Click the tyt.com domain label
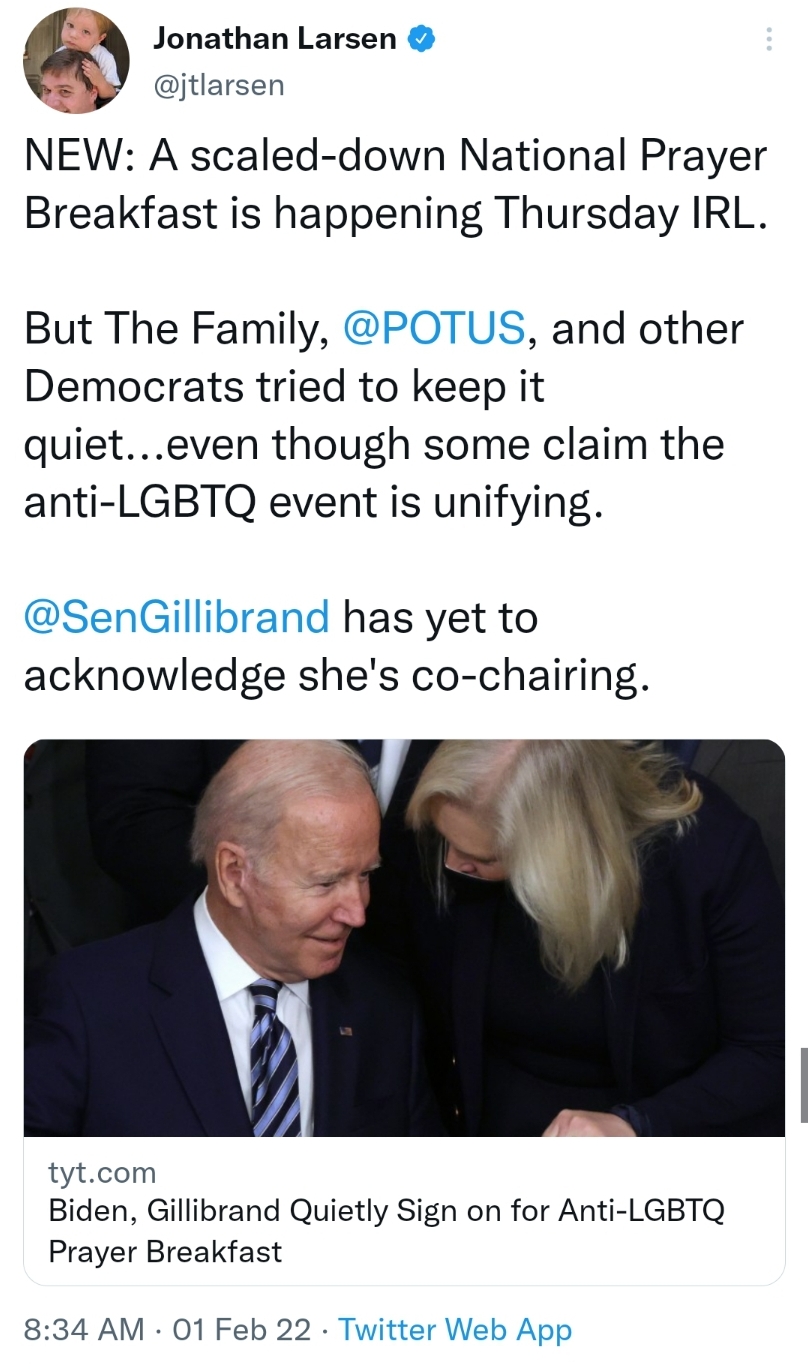This screenshot has width=808, height=1369. 102,1171
